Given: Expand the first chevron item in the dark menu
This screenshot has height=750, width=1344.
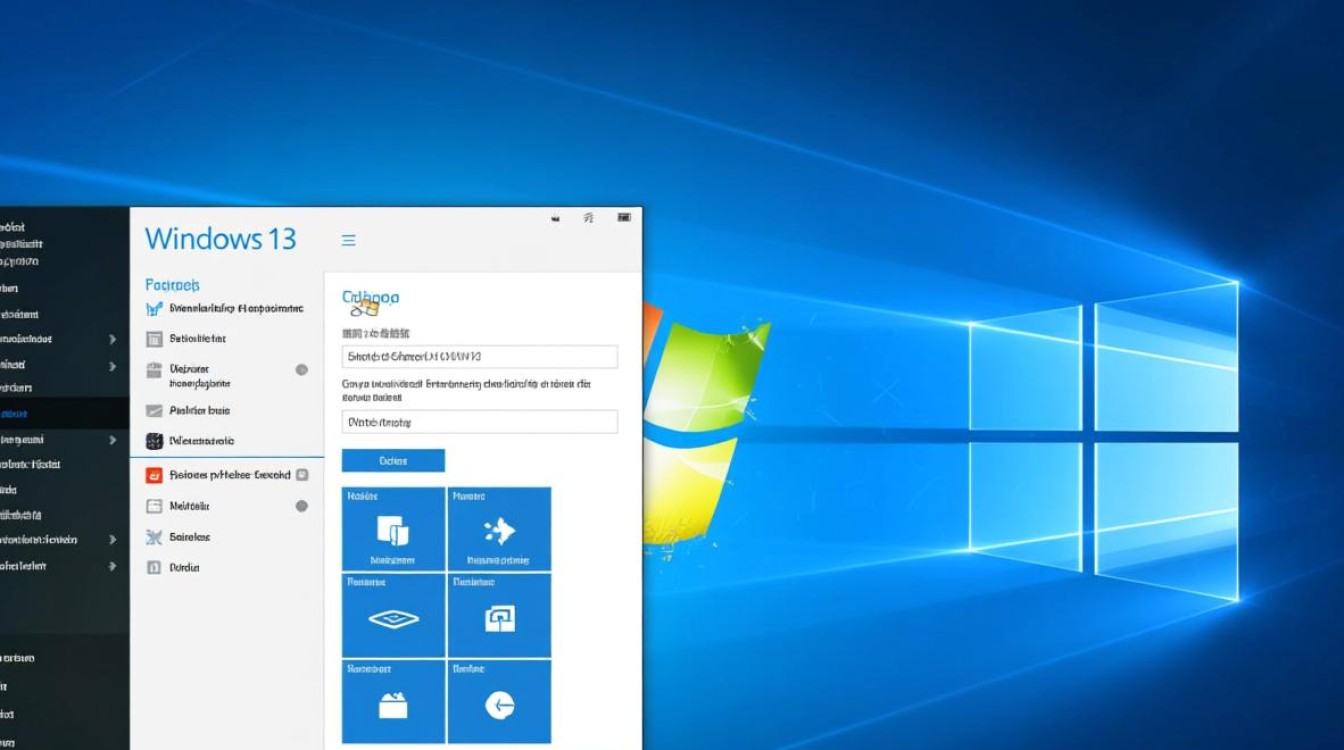Looking at the screenshot, I should (113, 339).
